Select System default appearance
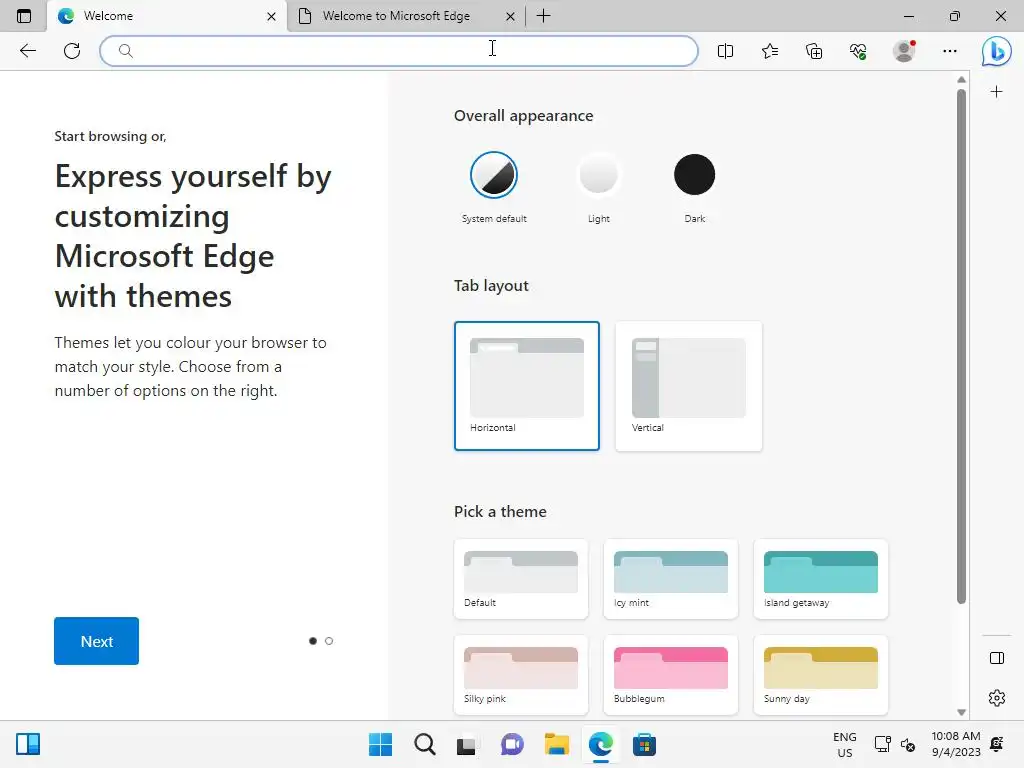Screen dimensions: 1024x768 494,175
